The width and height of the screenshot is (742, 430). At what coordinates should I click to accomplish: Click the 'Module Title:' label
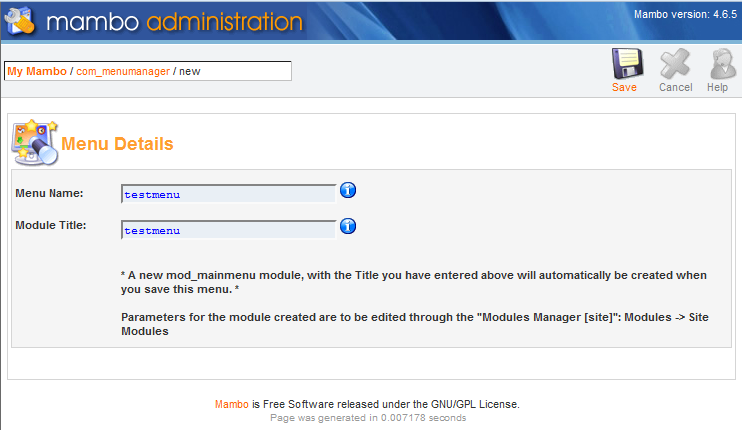[51, 225]
